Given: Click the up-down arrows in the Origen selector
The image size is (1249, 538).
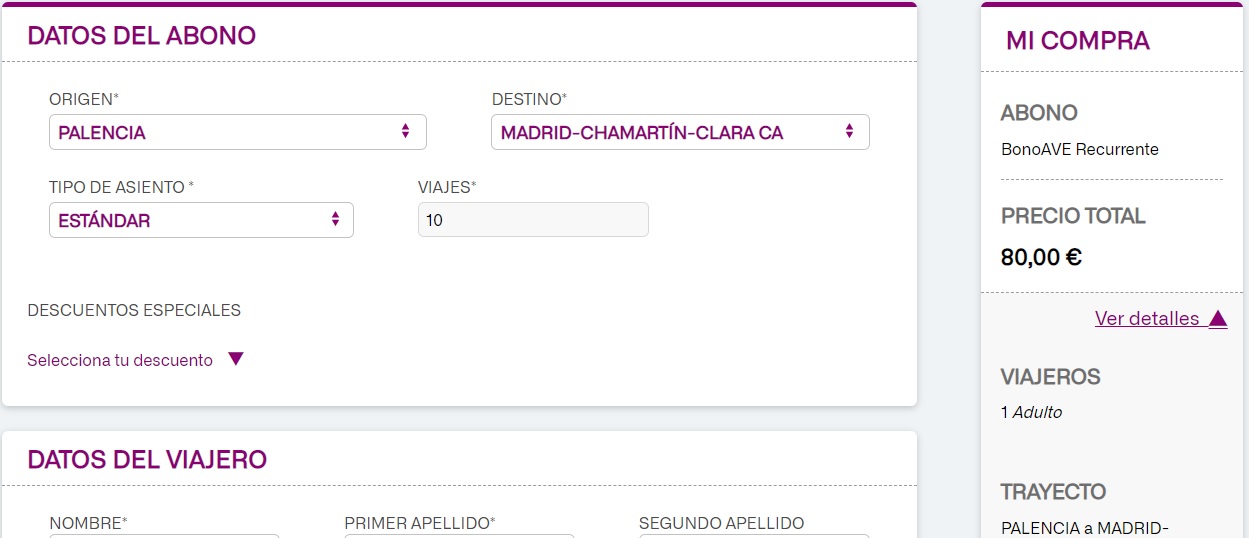Looking at the screenshot, I should click(x=405, y=131).
